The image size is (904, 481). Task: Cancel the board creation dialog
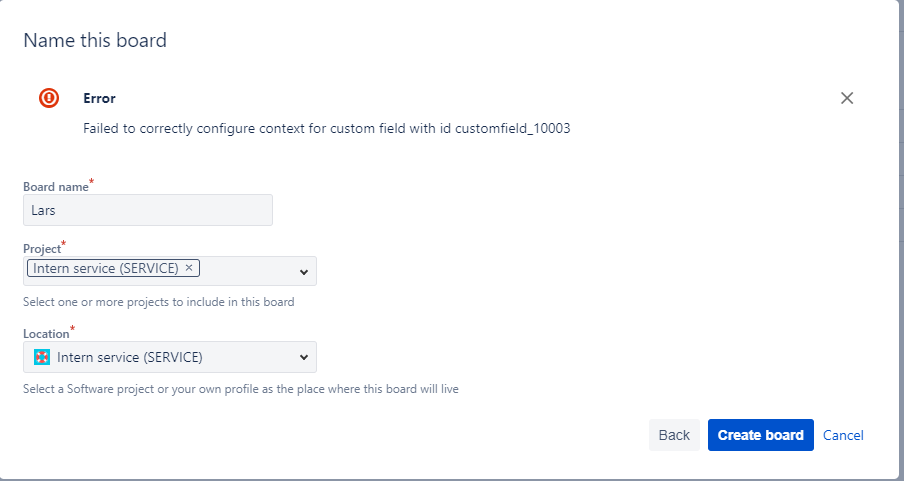coord(843,435)
